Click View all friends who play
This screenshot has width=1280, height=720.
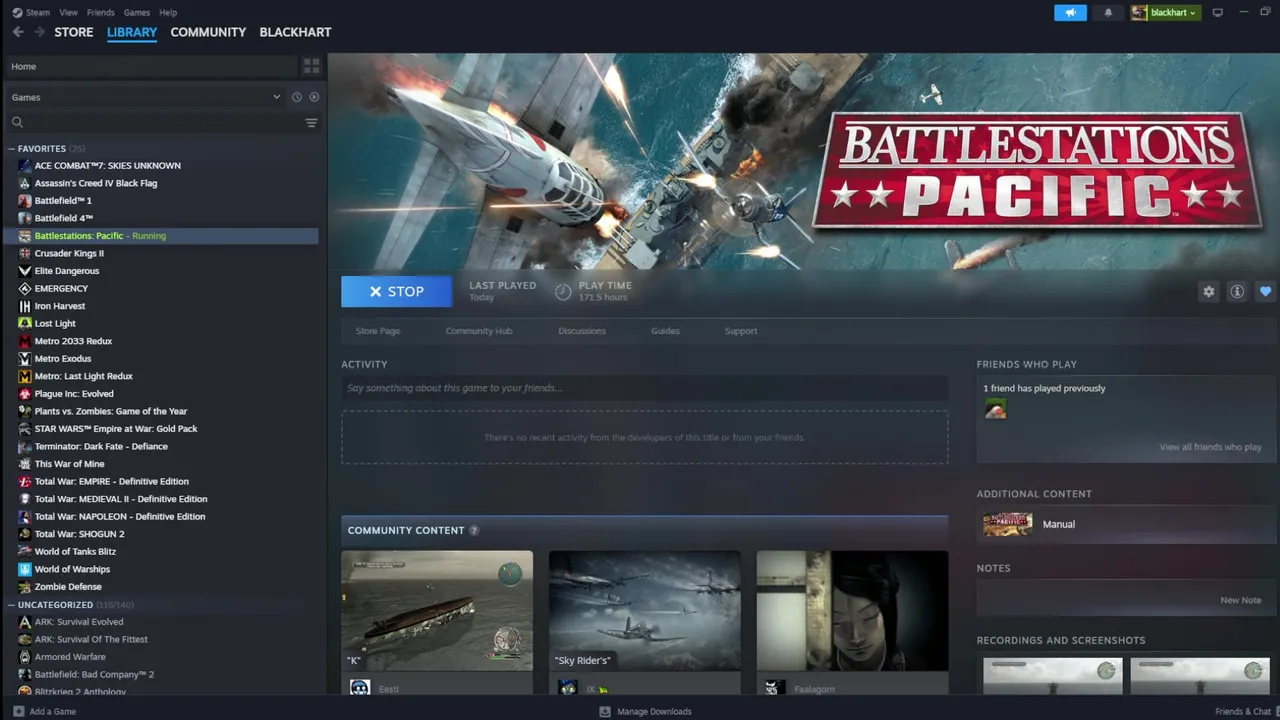click(x=1210, y=447)
